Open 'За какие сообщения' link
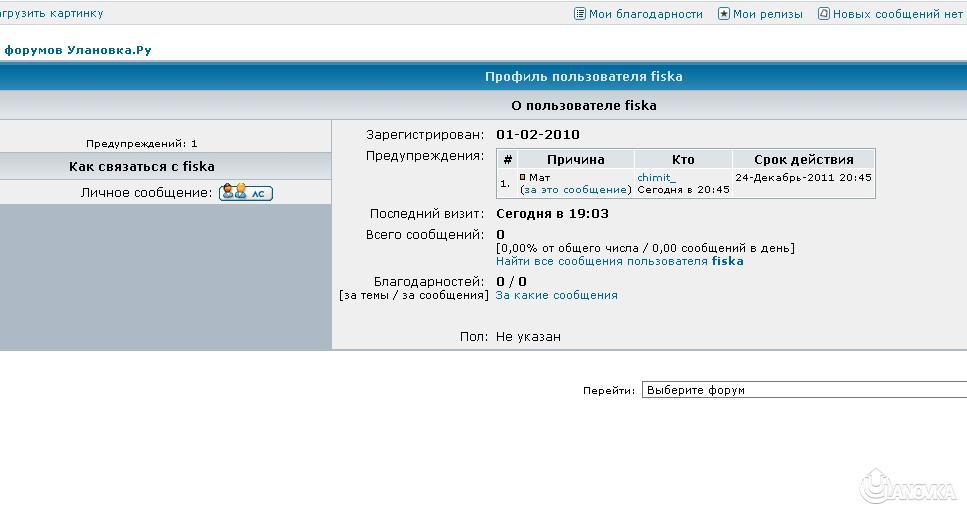 (x=556, y=295)
